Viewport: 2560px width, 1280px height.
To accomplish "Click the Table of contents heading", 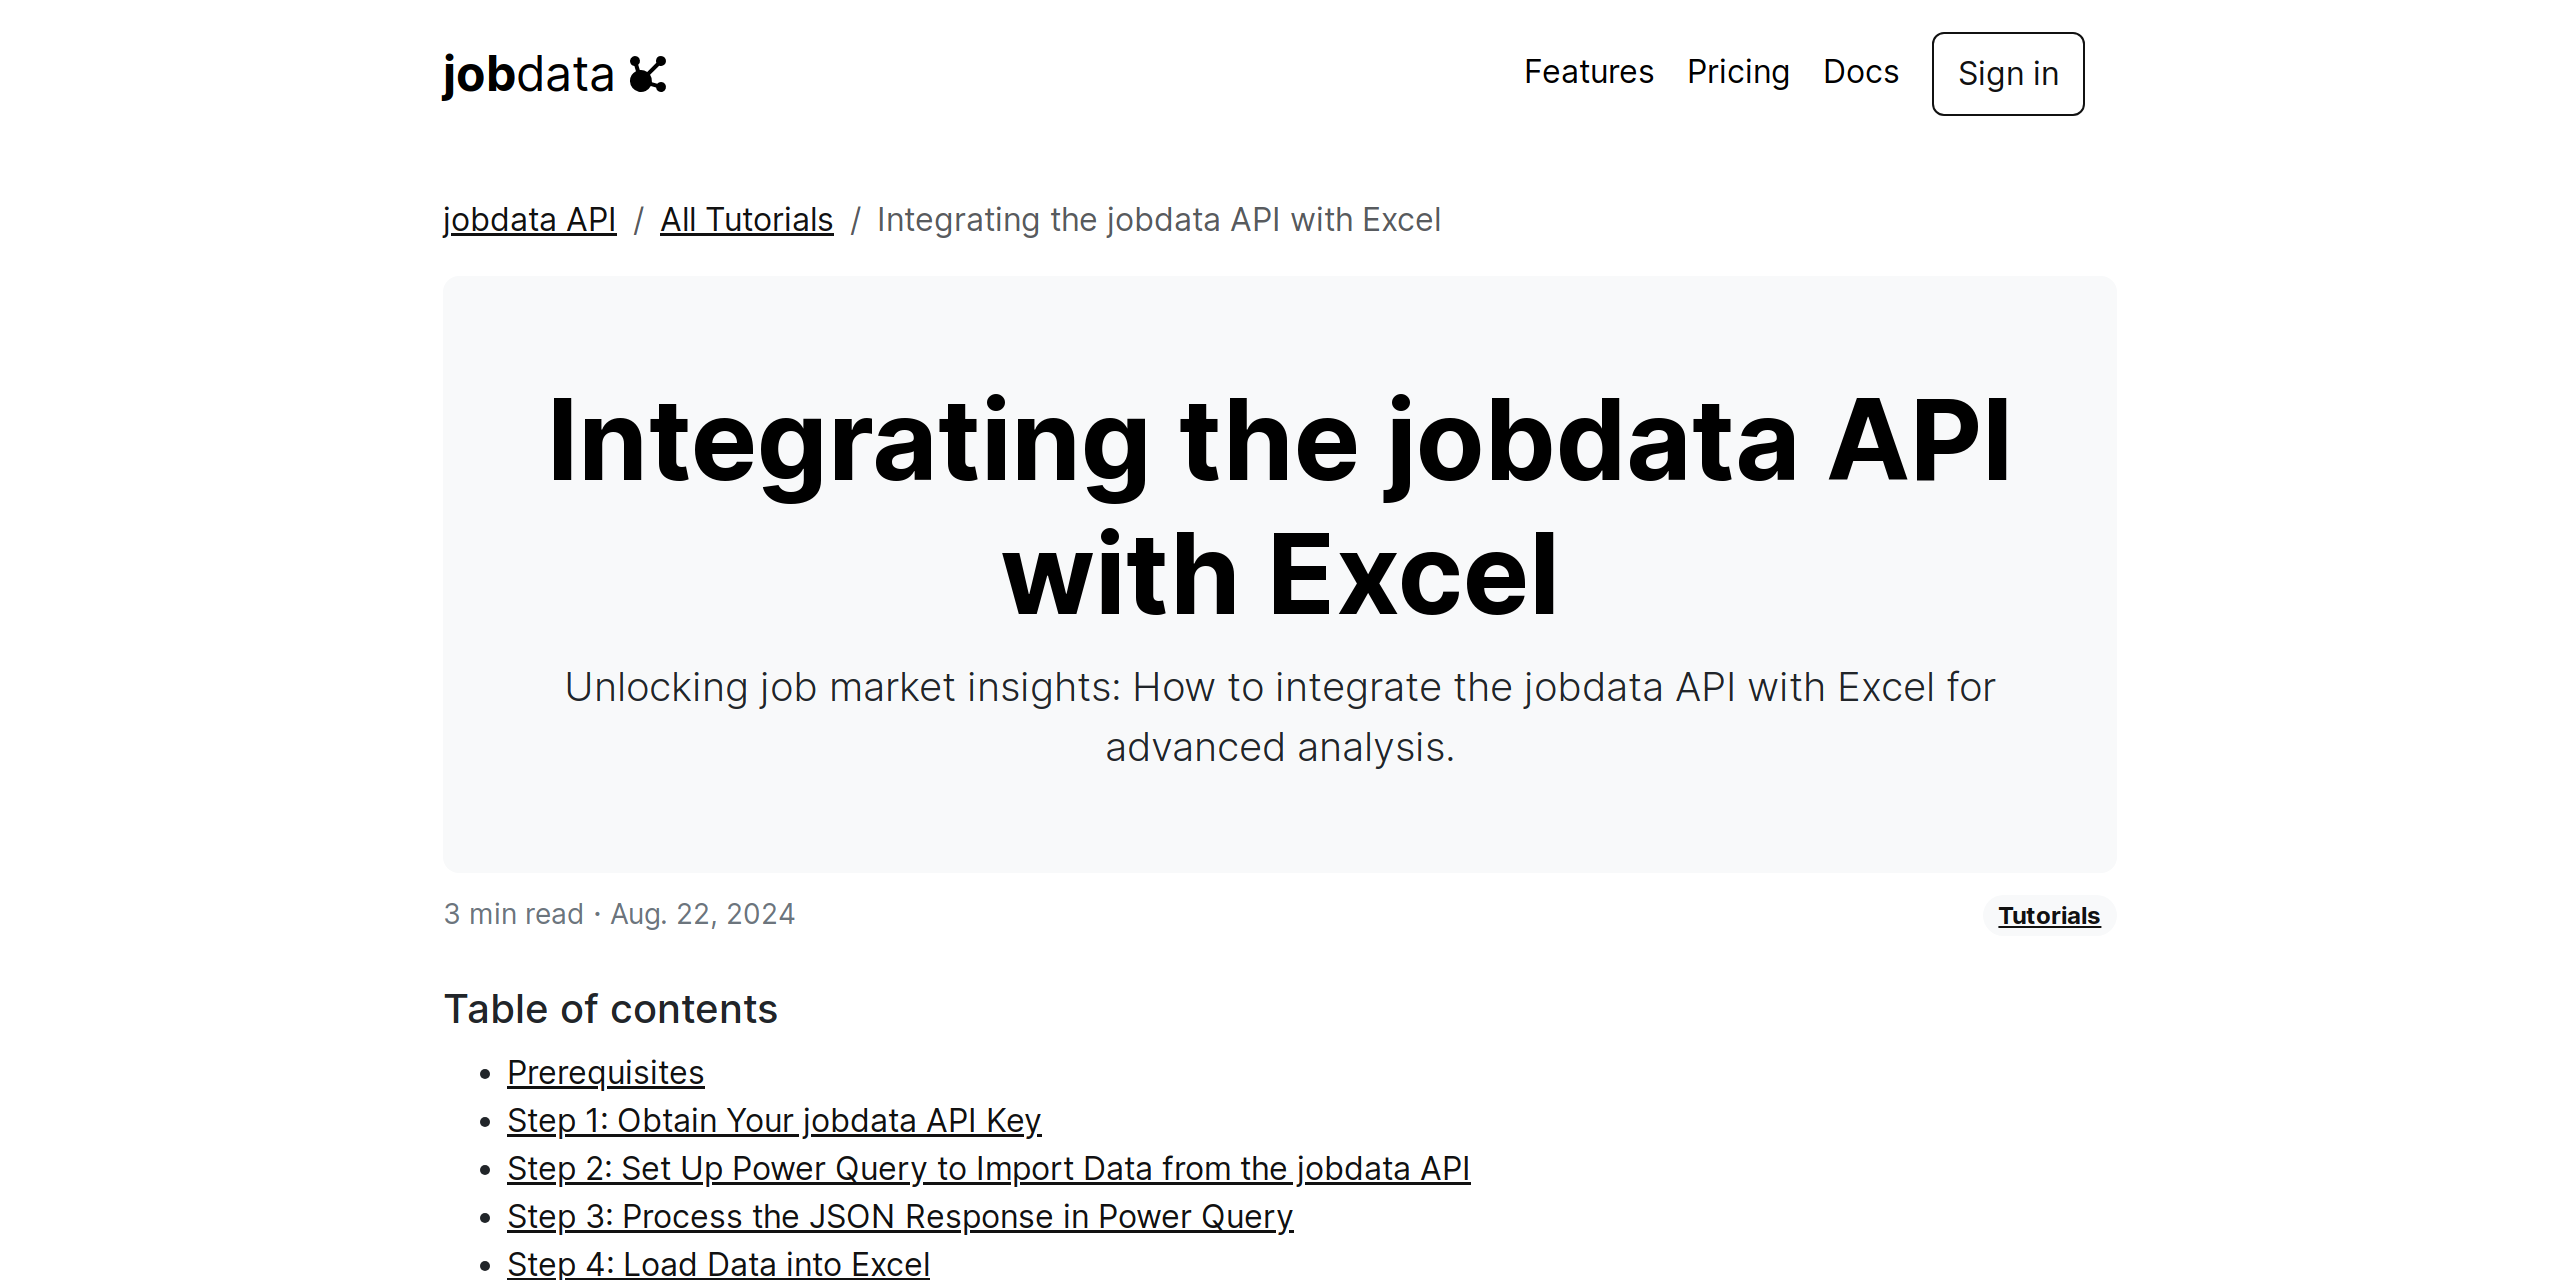I will click(610, 1008).
